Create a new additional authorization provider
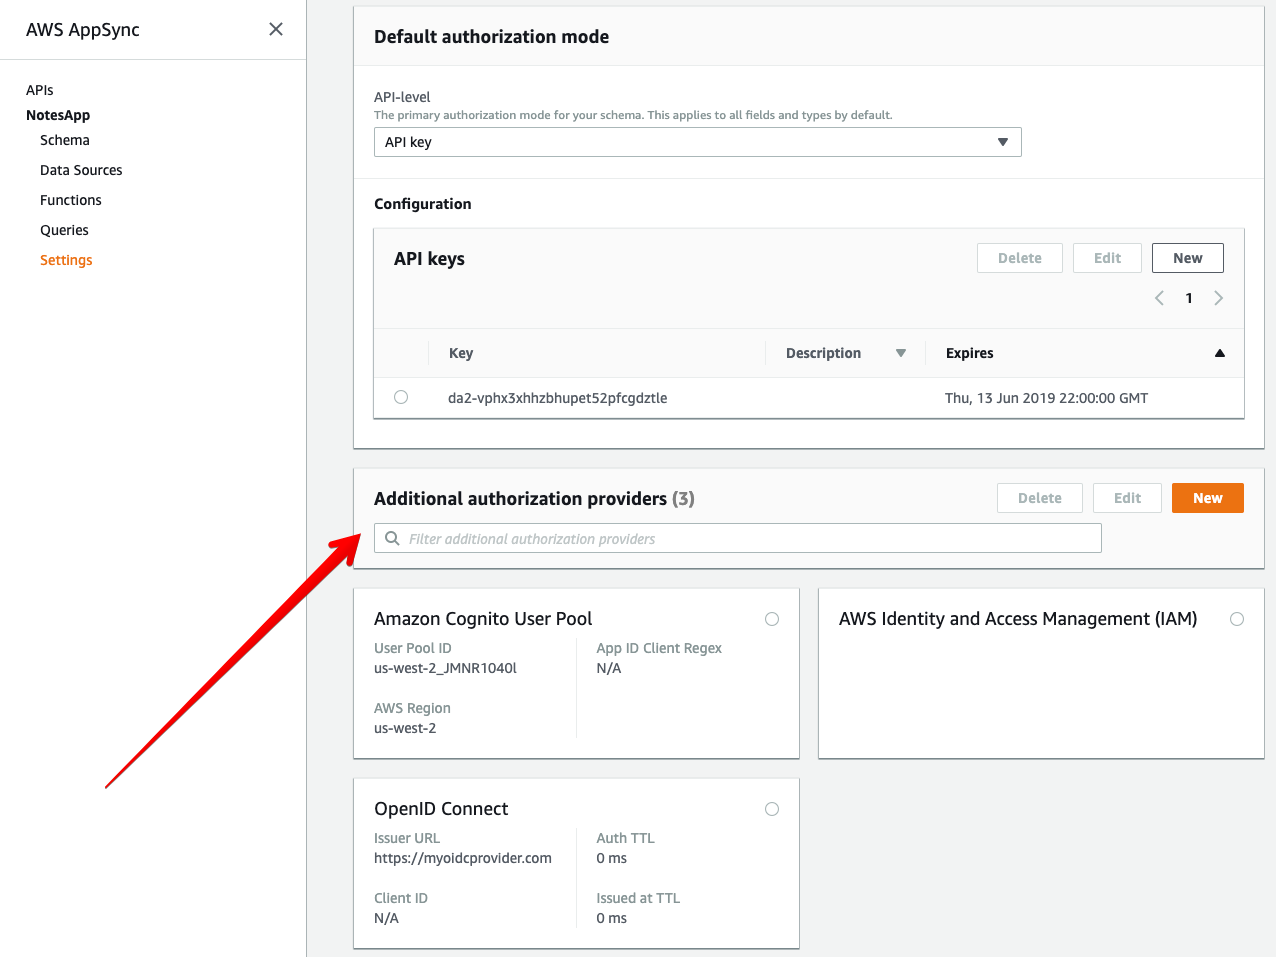 click(1207, 497)
